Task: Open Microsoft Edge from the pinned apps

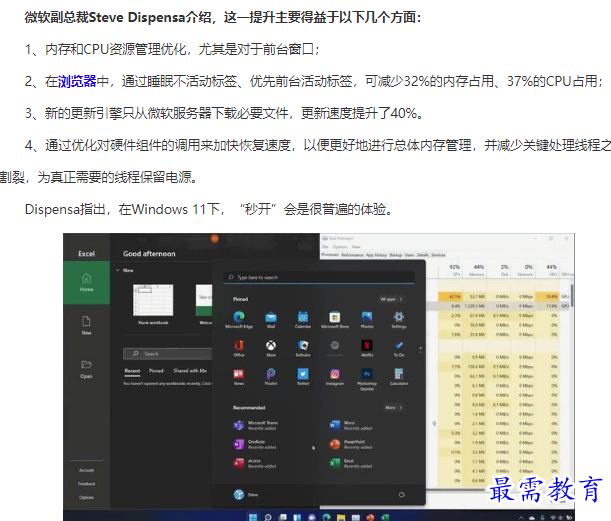Action: click(x=239, y=320)
